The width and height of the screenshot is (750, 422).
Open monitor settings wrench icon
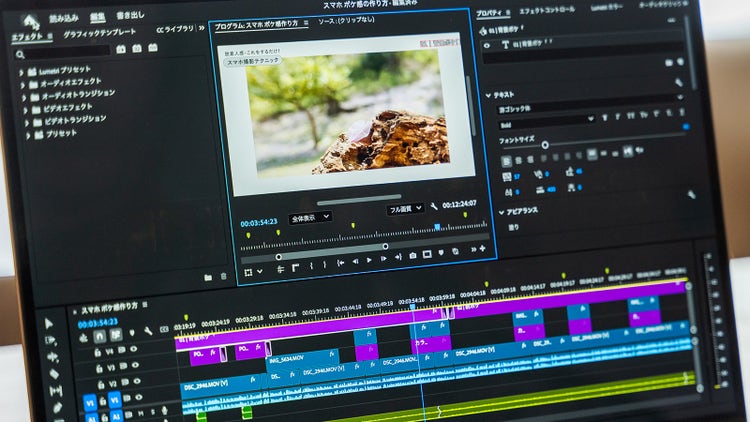(433, 206)
